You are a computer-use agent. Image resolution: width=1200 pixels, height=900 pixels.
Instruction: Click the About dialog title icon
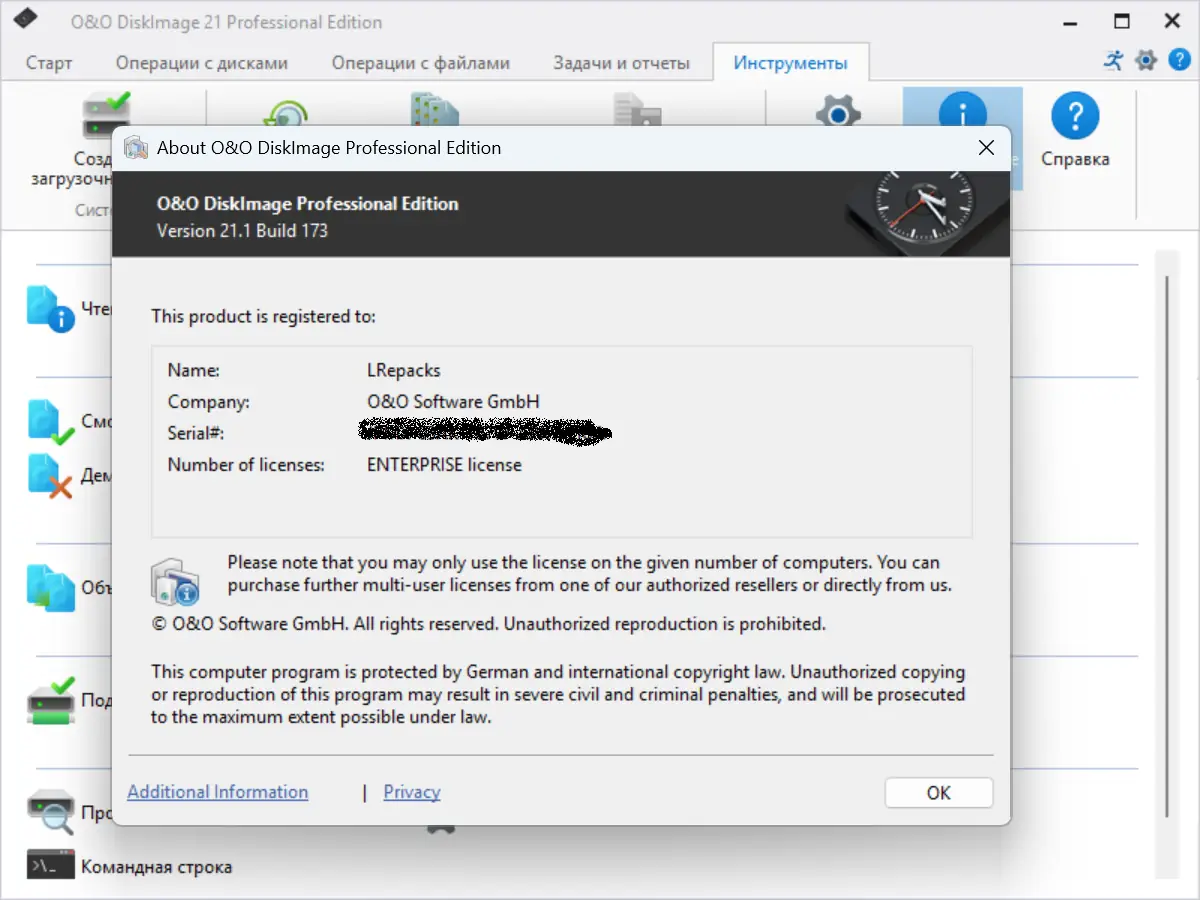tap(136, 148)
